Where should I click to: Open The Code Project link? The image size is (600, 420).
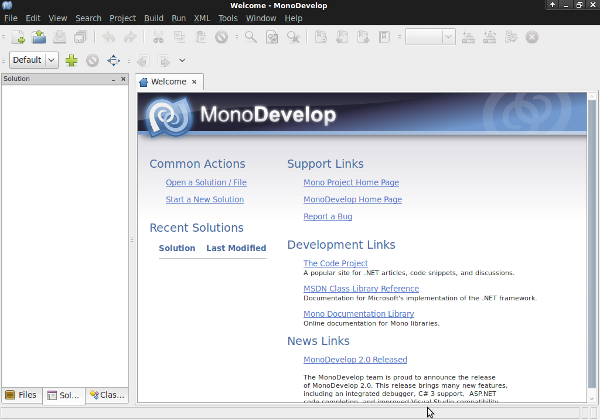tap(336, 263)
